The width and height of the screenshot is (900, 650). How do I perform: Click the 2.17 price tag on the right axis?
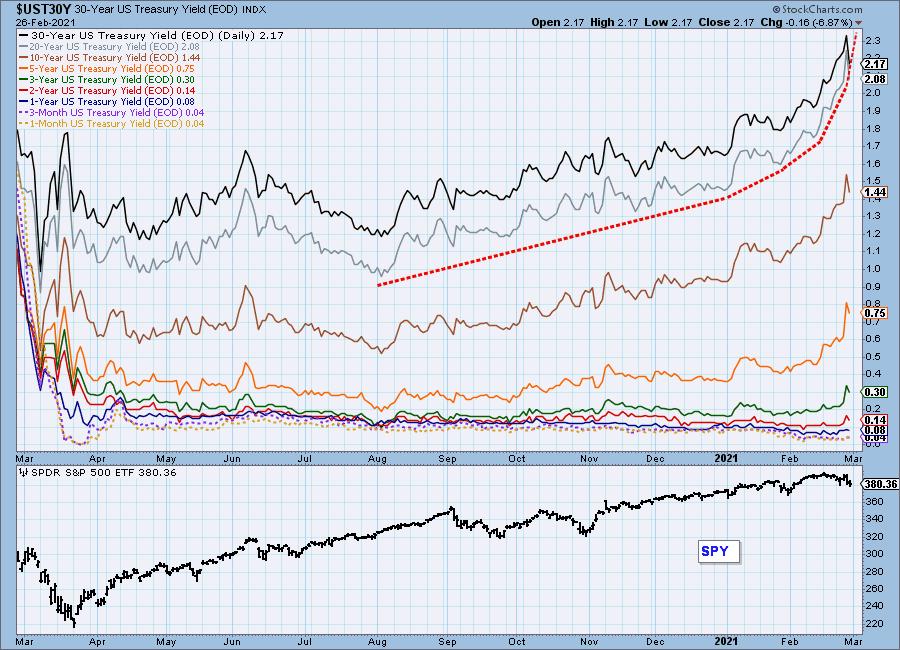(x=875, y=64)
